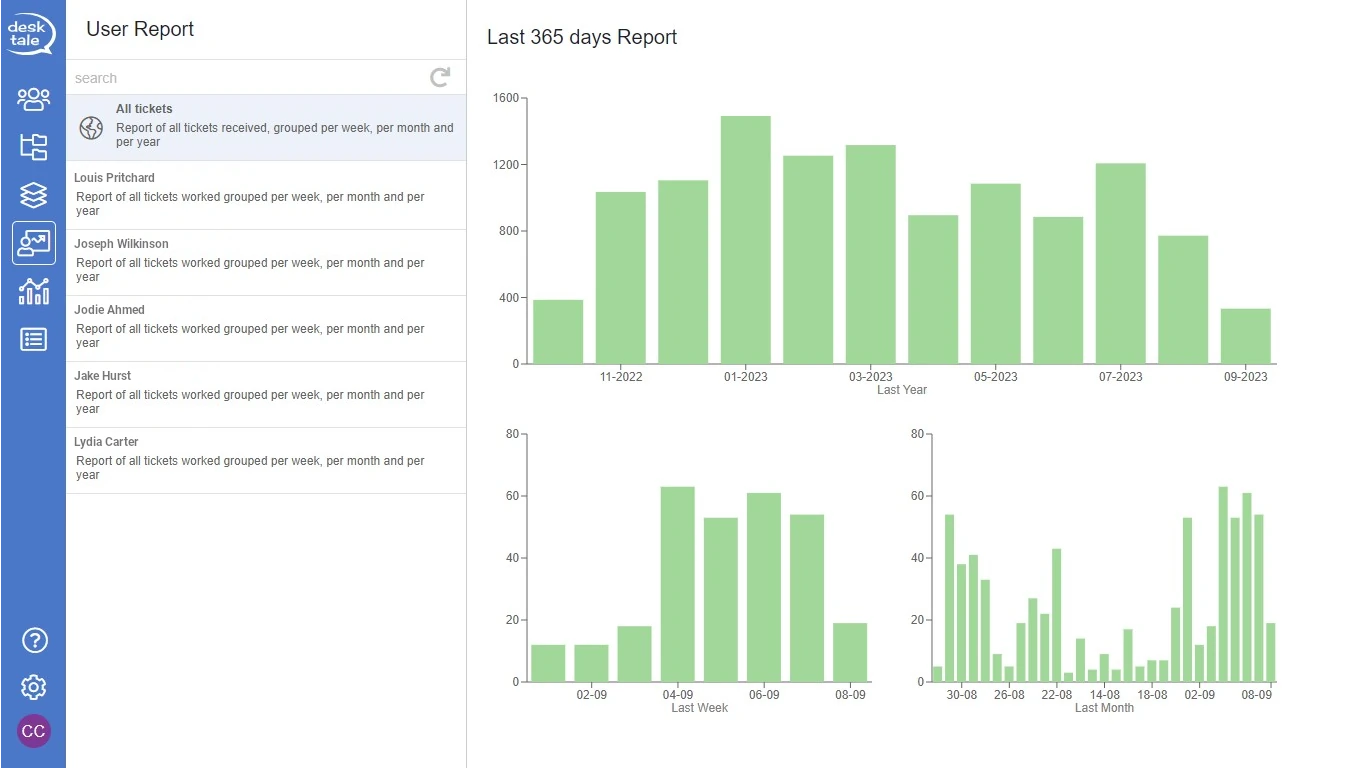This screenshot has height=768, width=1366.
Task: Click the refresh icon beside search
Action: pos(440,77)
